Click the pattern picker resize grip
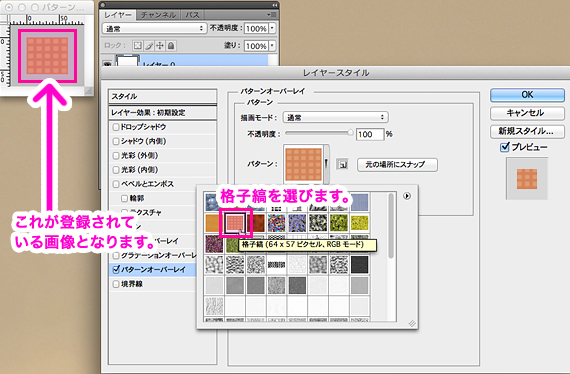Viewport: 570px width, 374px height. (x=412, y=323)
